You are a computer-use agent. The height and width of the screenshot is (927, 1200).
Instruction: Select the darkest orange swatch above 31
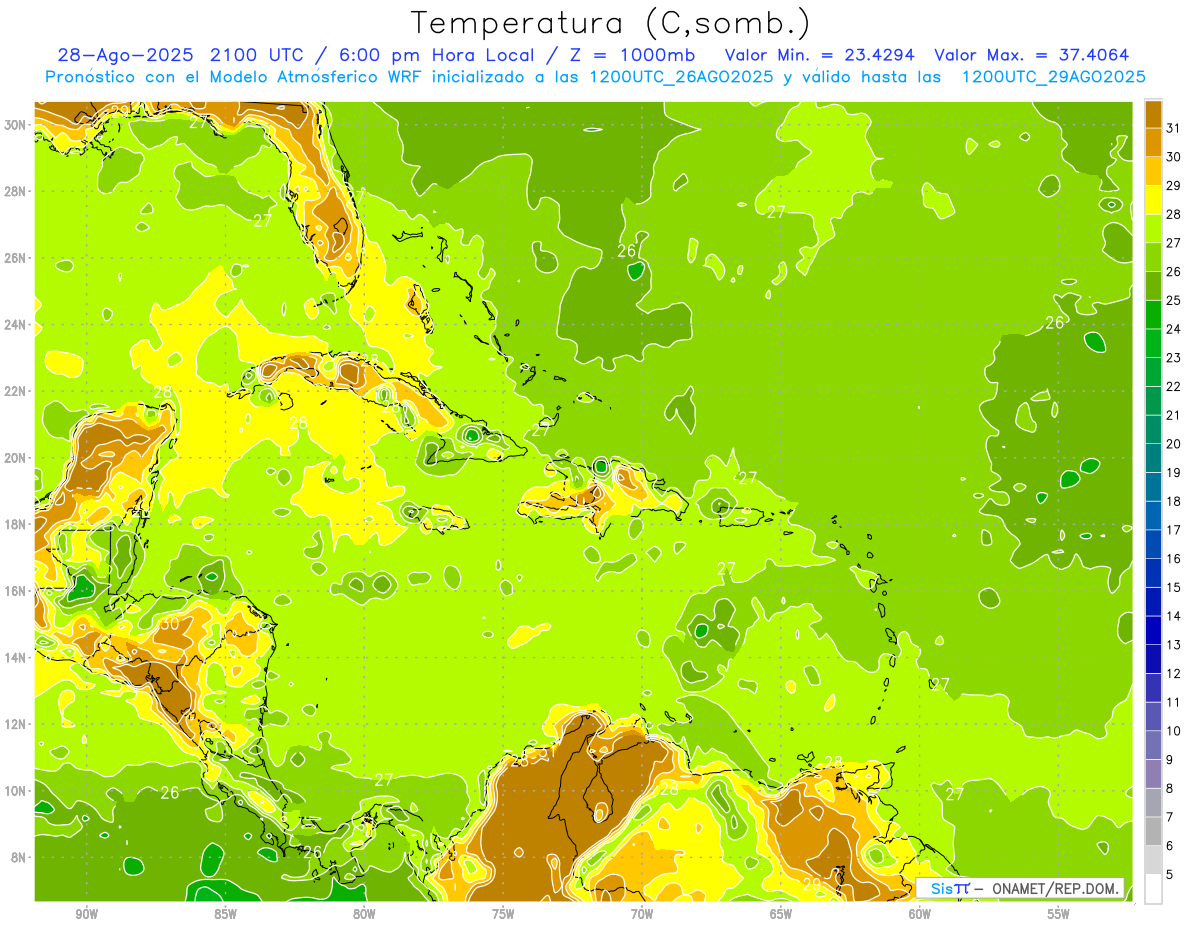(x=1153, y=114)
